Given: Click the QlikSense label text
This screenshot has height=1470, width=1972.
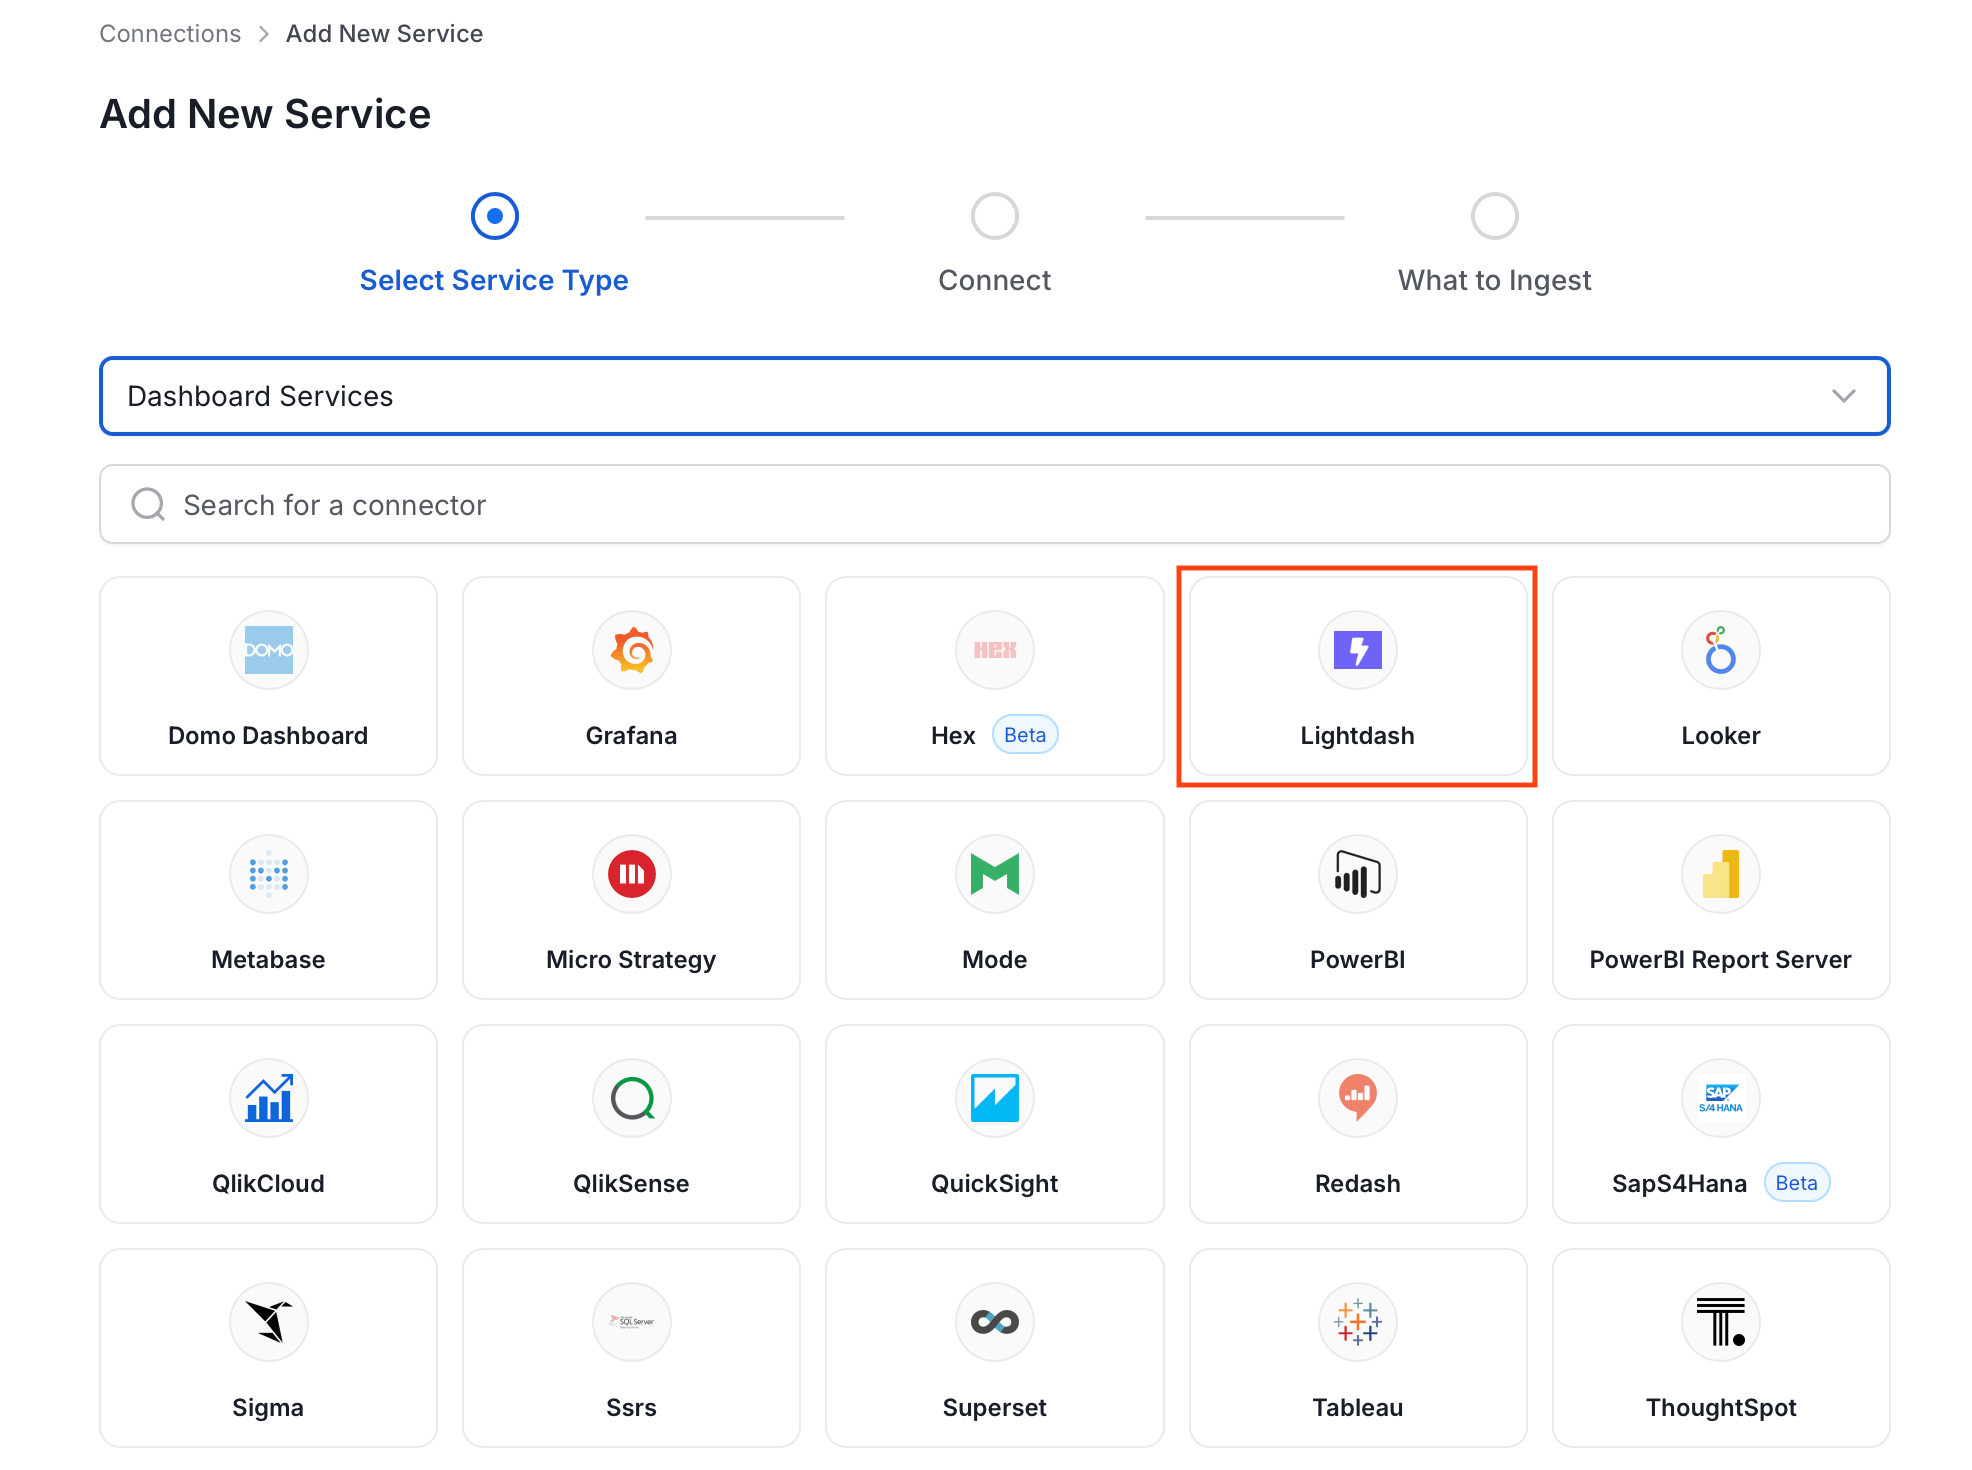Looking at the screenshot, I should pos(632,1184).
